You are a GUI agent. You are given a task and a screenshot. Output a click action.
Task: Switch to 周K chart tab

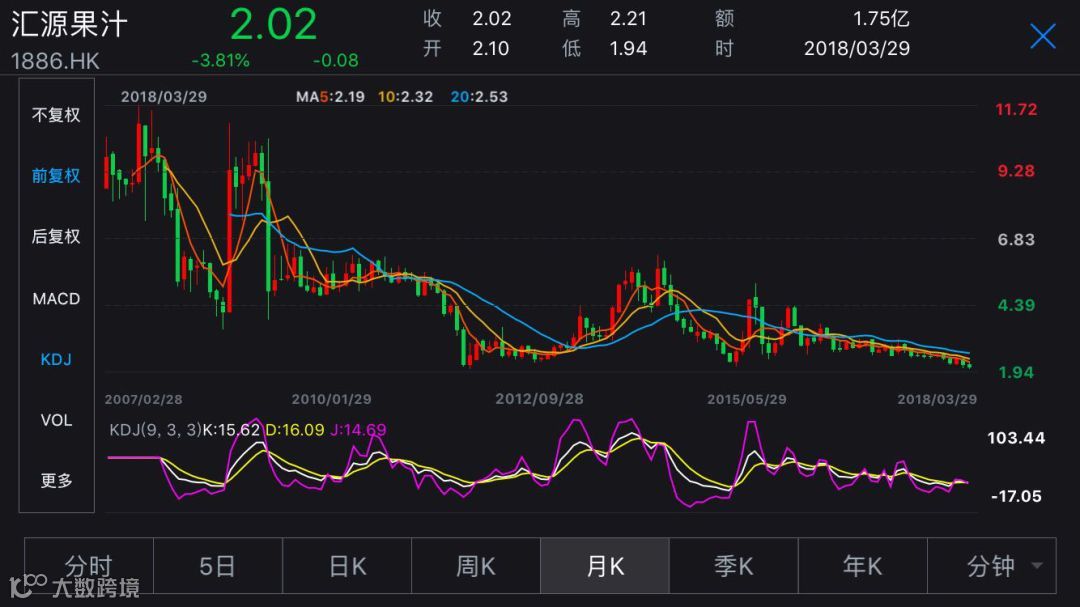pyautogui.click(x=476, y=566)
